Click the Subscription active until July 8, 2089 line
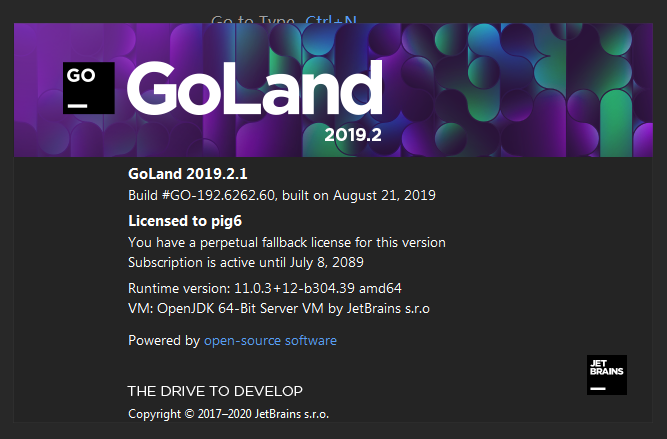The height and width of the screenshot is (439, 667). click(246, 262)
